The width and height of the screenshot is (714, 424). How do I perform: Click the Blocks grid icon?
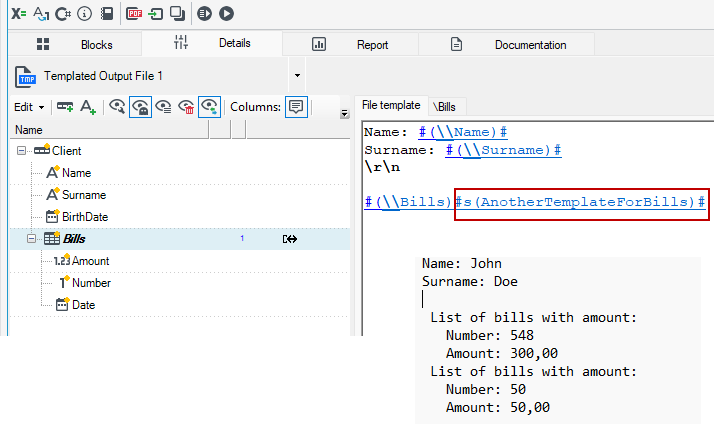[43, 44]
